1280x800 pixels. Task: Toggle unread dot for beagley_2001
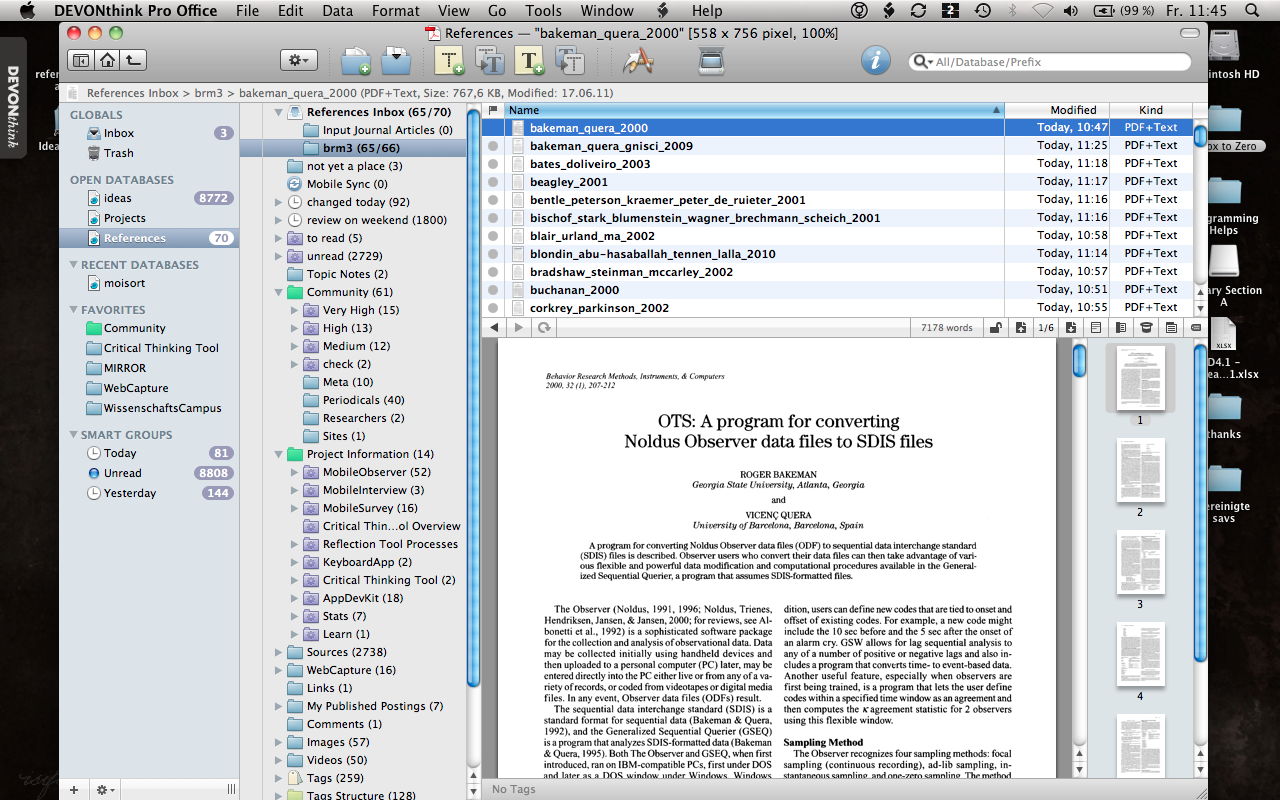[x=492, y=182]
